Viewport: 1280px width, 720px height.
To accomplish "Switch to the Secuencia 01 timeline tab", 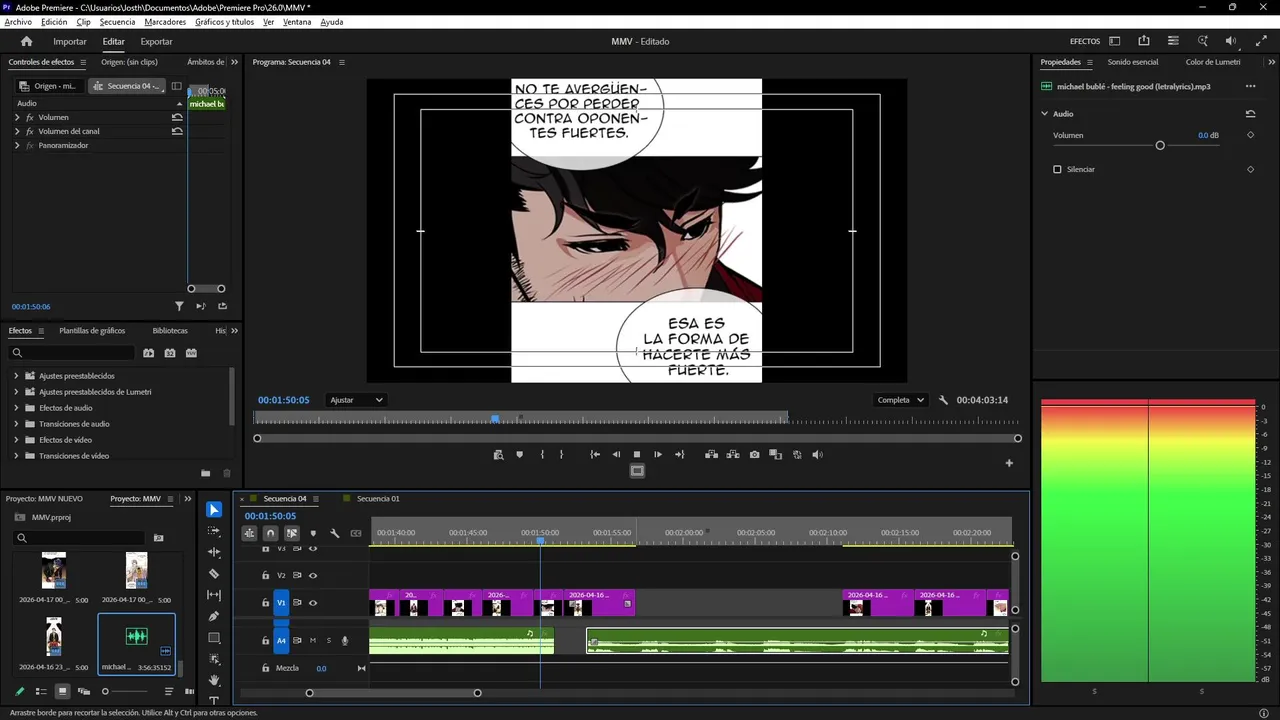I will pyautogui.click(x=378, y=499).
